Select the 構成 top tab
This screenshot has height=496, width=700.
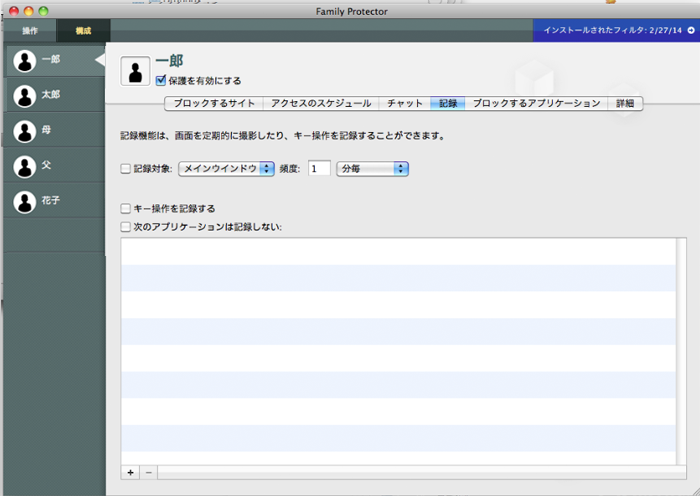(83, 30)
